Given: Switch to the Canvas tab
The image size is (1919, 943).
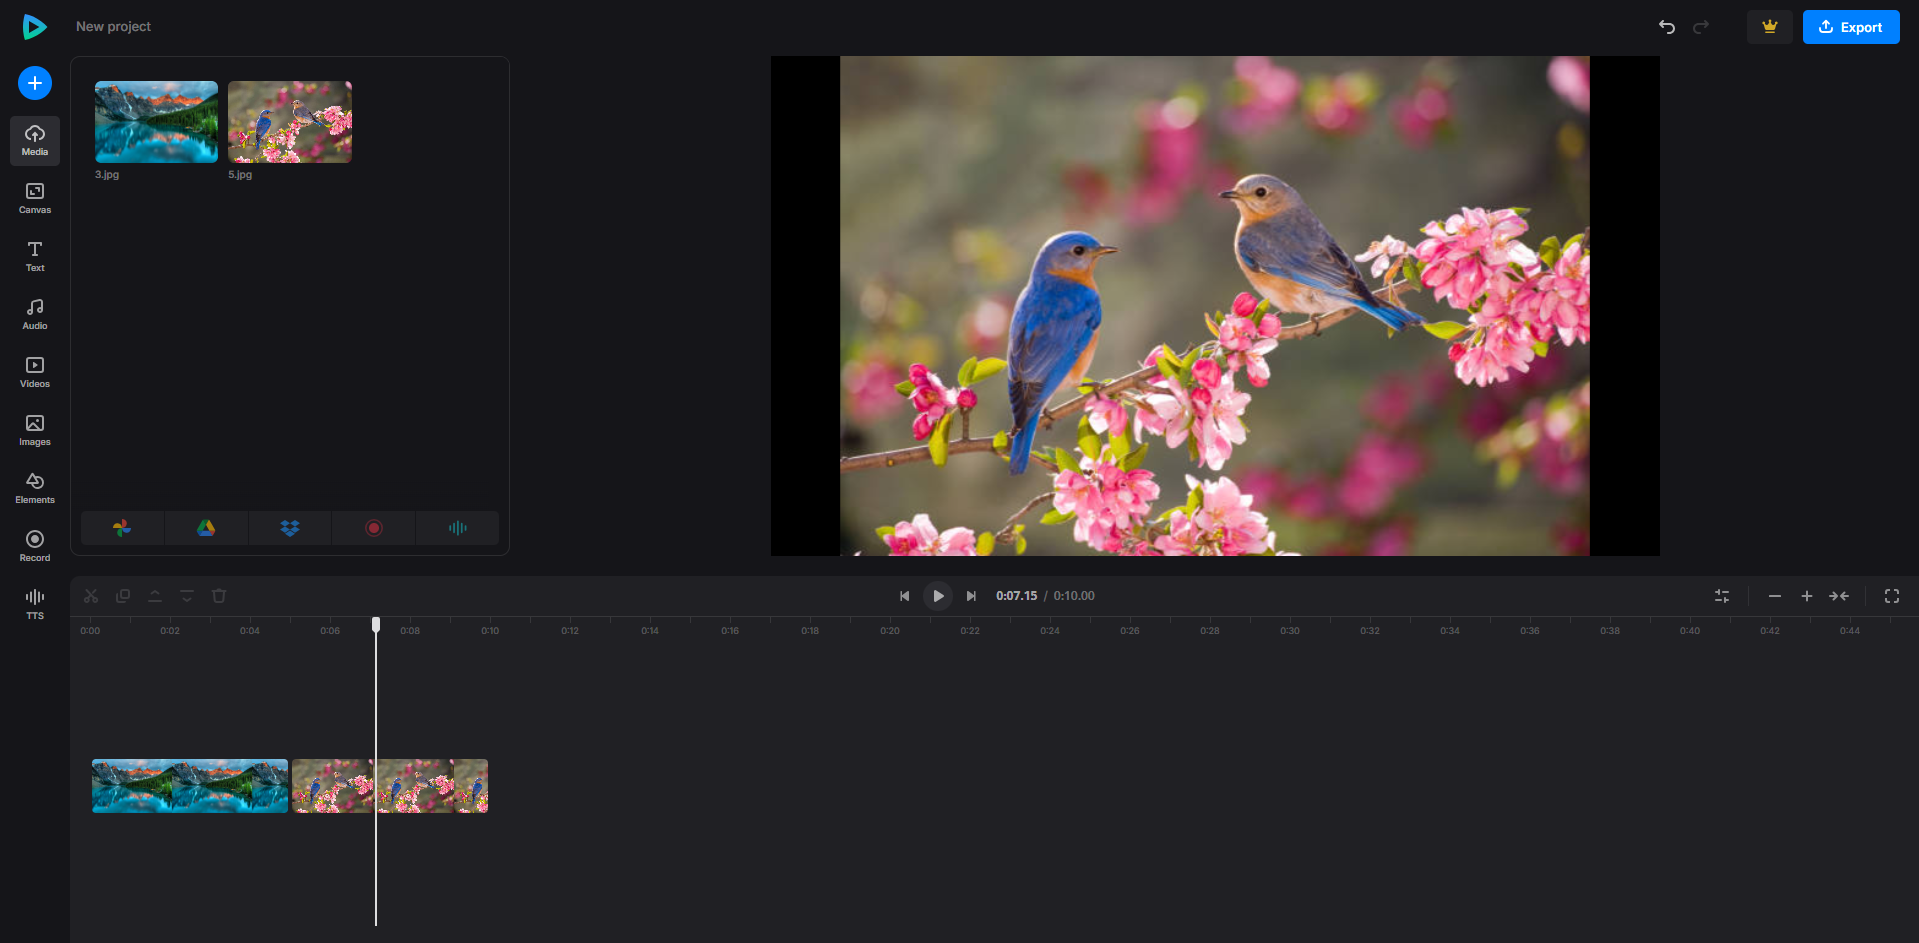Looking at the screenshot, I should [x=34, y=199].
